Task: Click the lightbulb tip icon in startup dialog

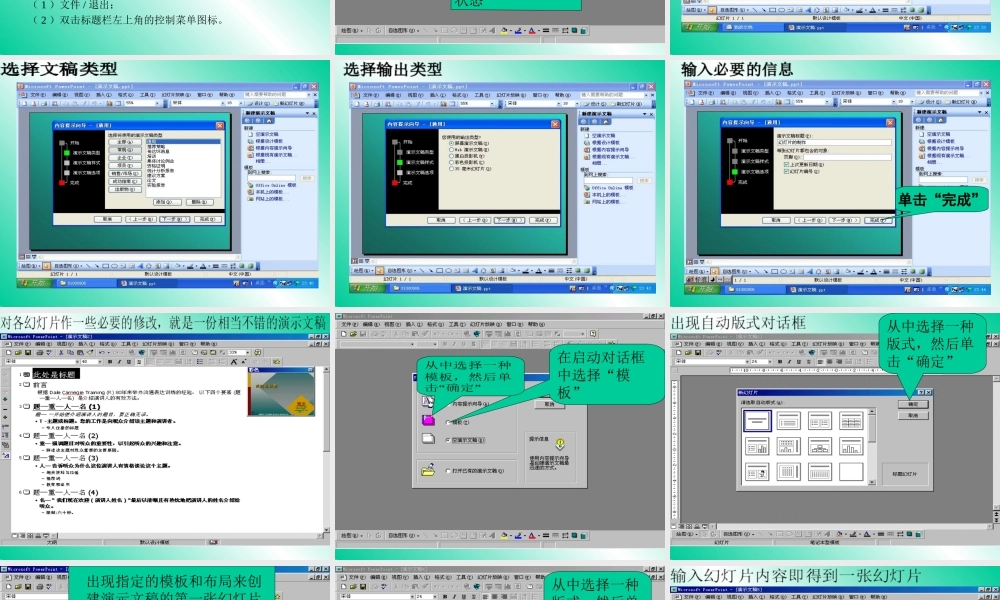Action: click(x=560, y=444)
